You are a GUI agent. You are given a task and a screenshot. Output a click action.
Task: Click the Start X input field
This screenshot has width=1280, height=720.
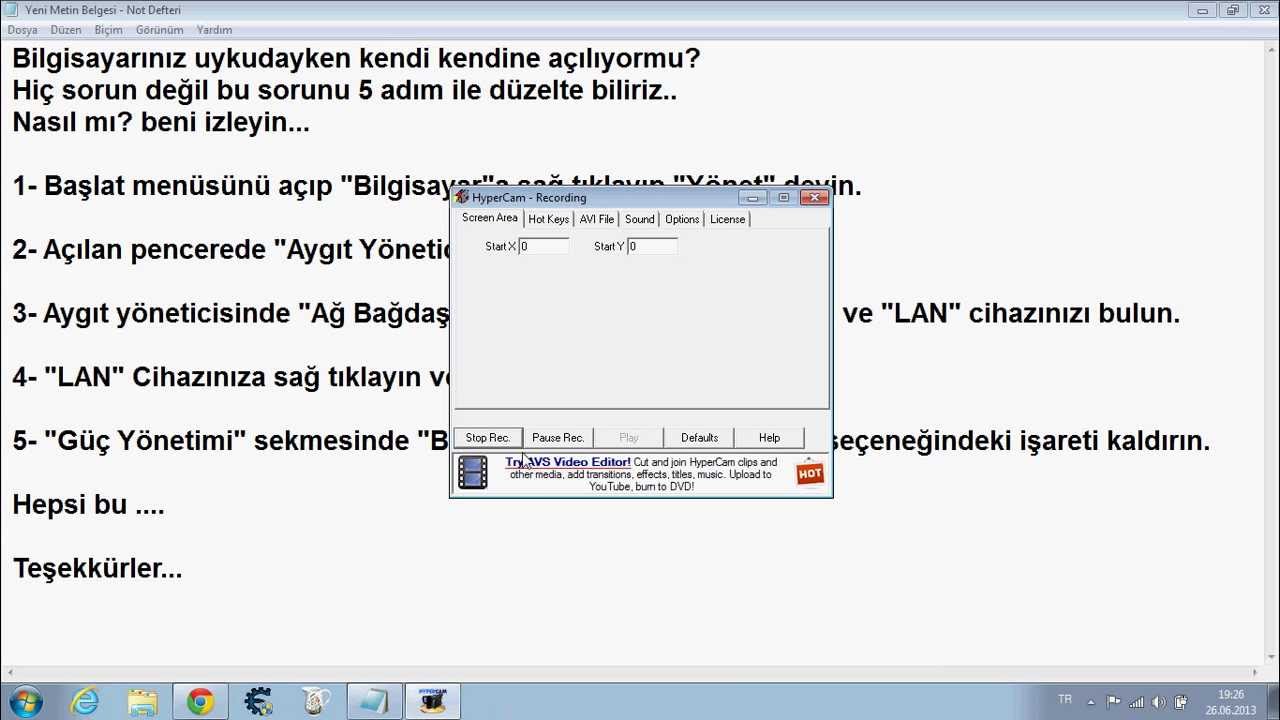point(544,246)
